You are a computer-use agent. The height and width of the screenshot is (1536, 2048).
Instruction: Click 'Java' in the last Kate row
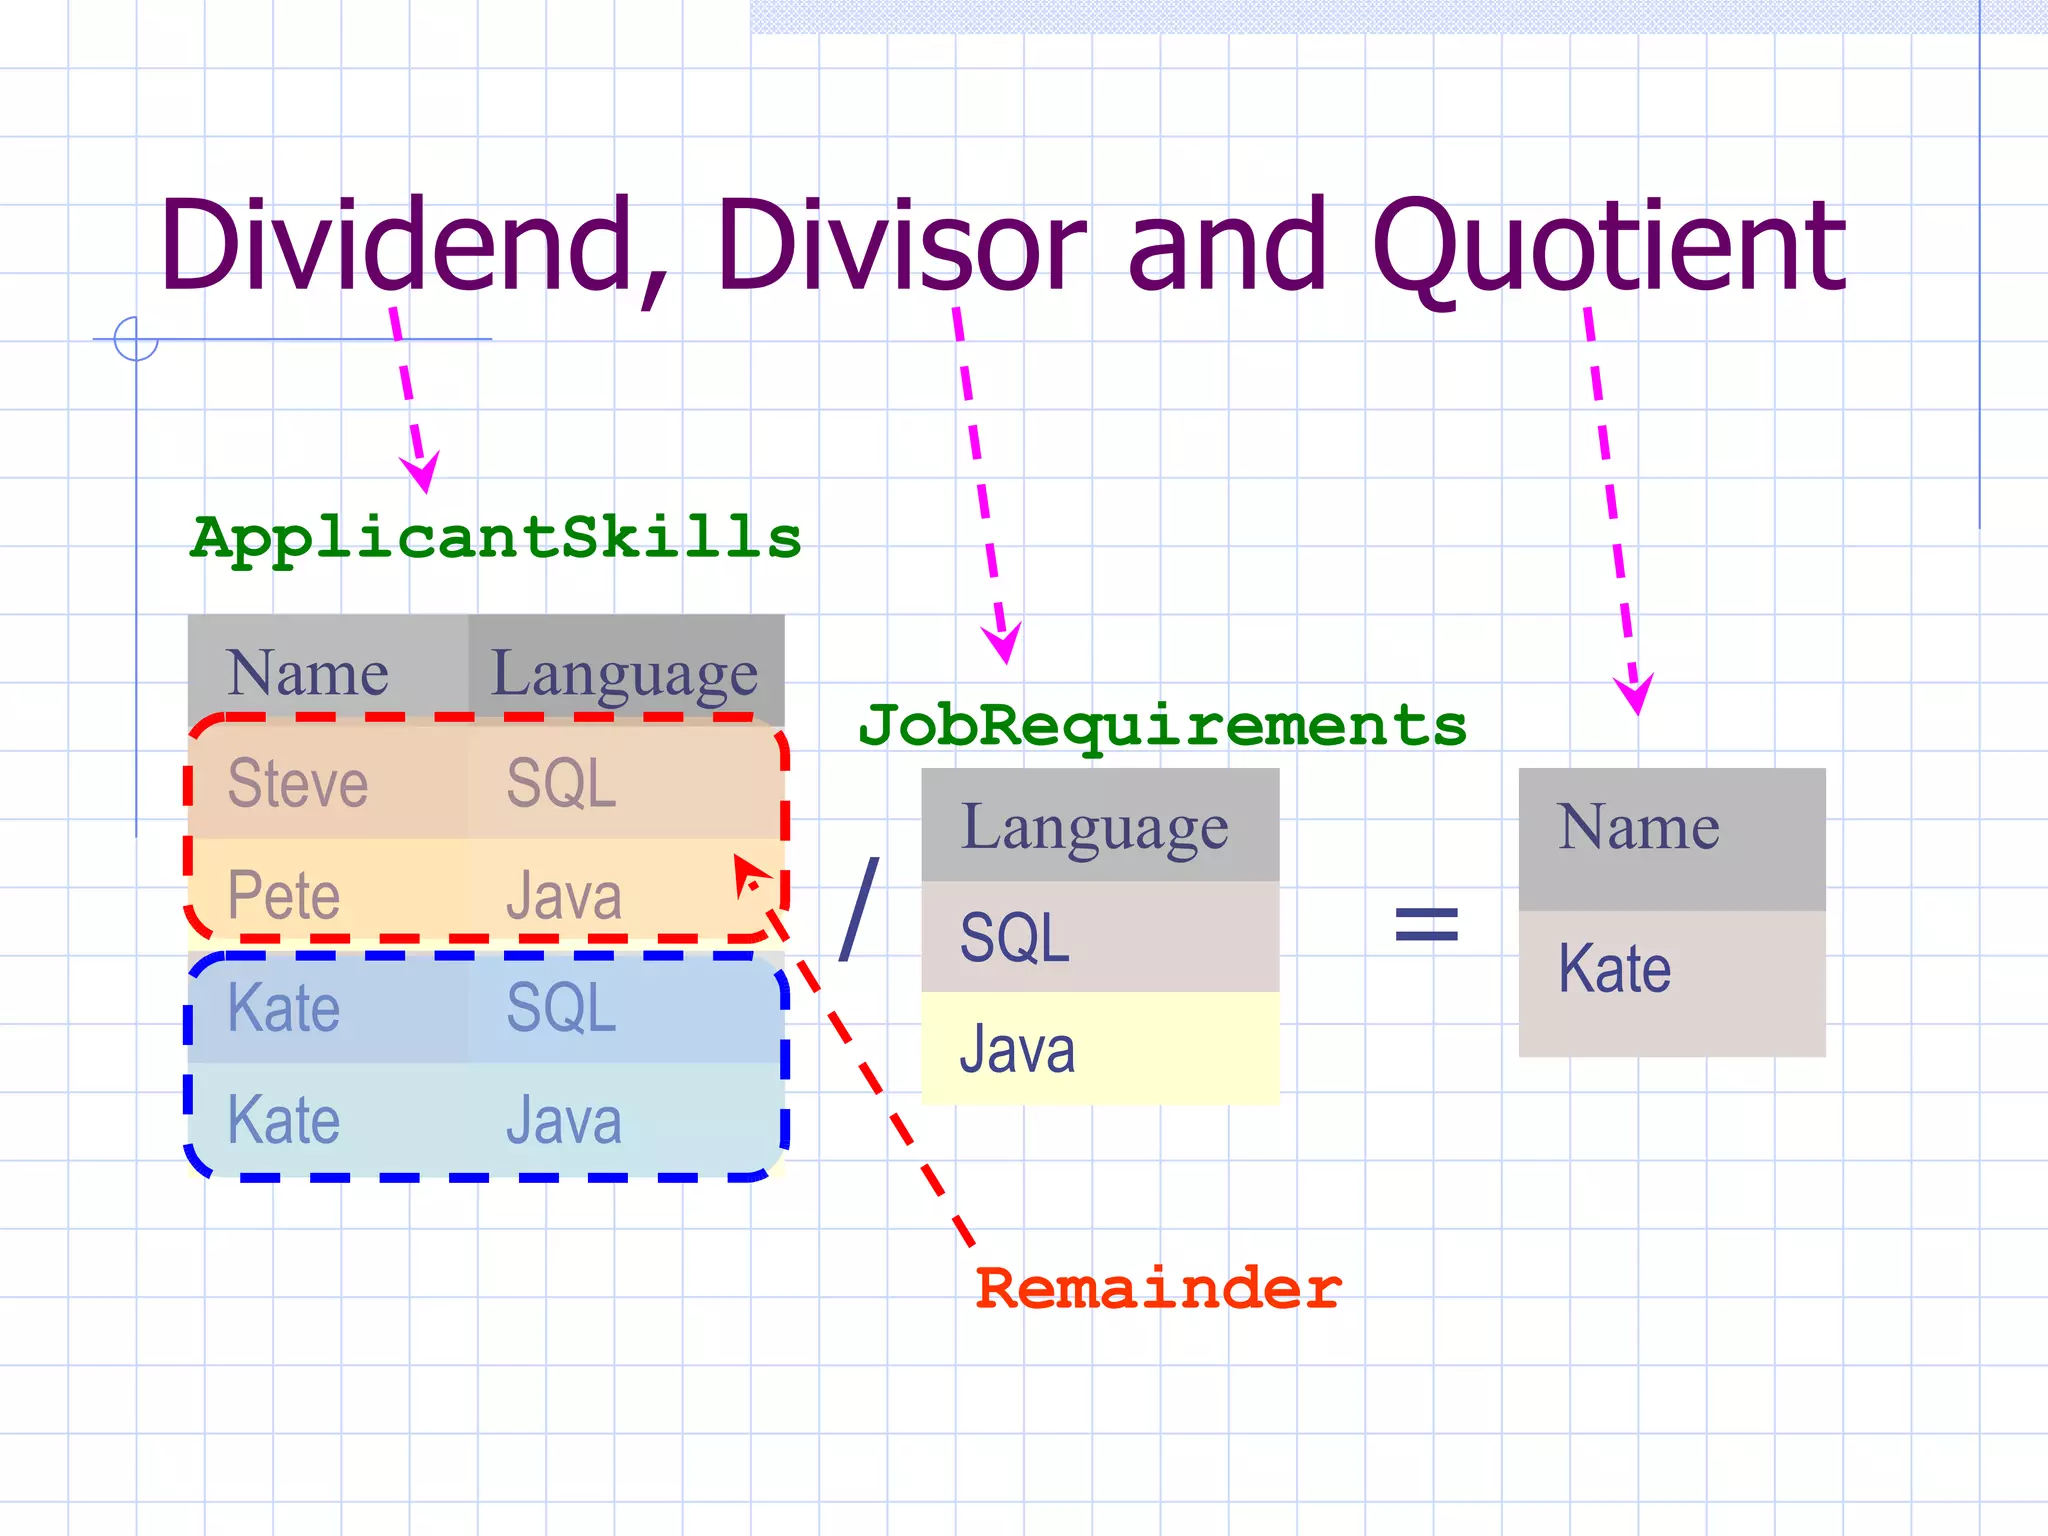(x=626, y=1120)
